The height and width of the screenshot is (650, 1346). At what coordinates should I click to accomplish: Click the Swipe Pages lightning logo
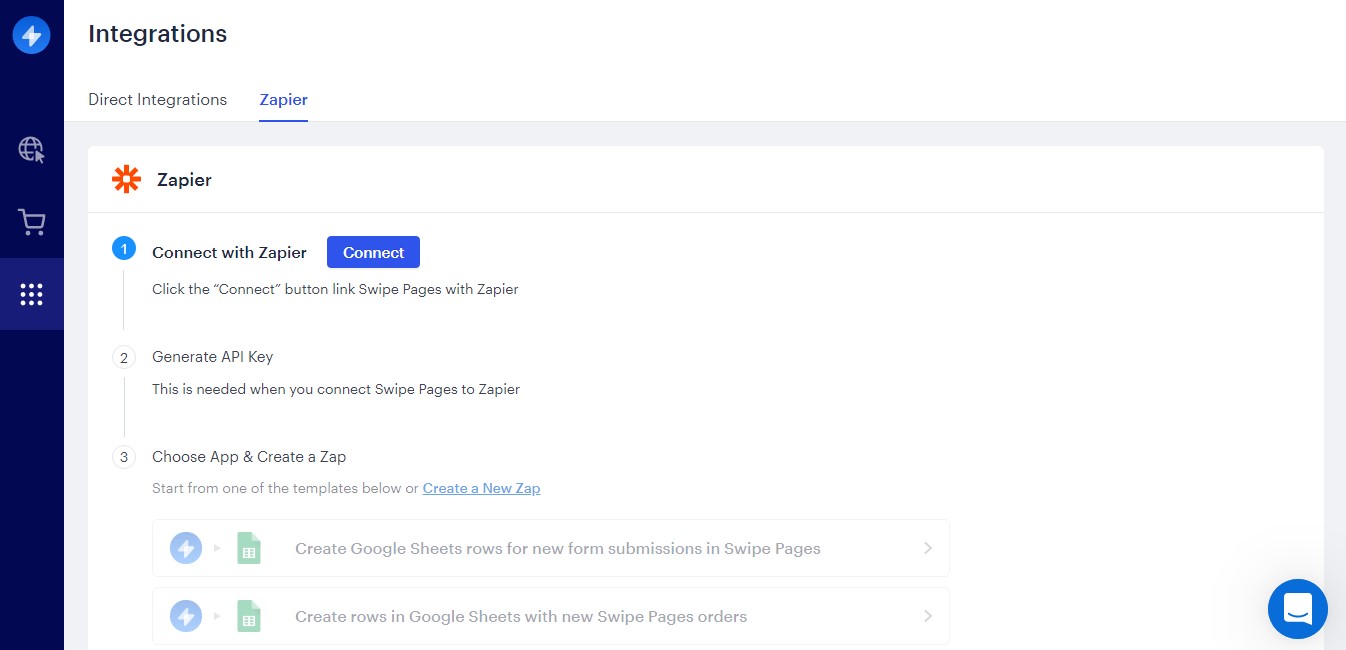click(x=32, y=36)
